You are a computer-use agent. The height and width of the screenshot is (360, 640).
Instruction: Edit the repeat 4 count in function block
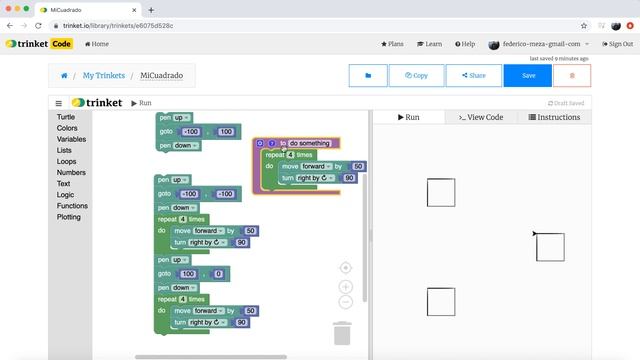pyautogui.click(x=290, y=155)
